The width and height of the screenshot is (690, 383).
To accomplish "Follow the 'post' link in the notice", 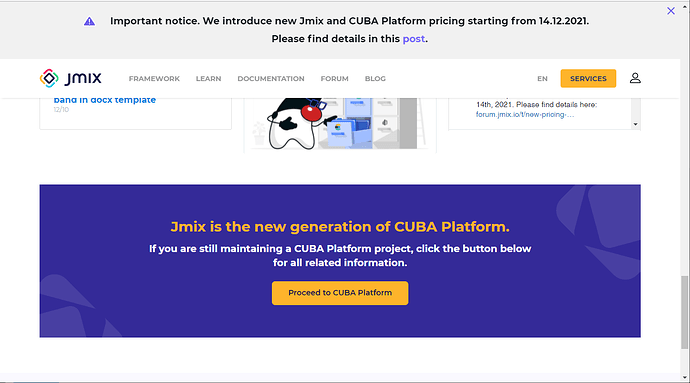I will 414,39.
